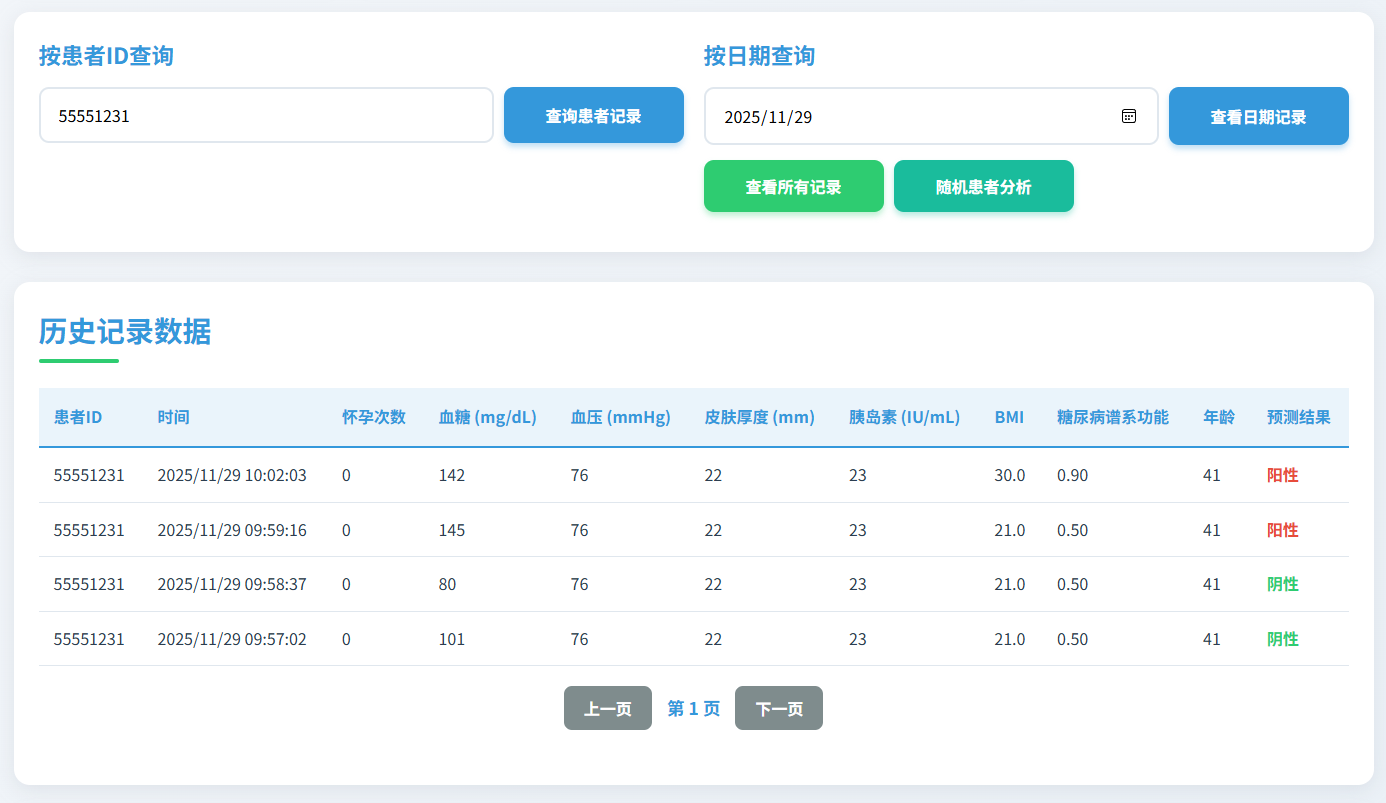Viewport: 1386px width, 803px height.
Task: Click the 第 1 页 page indicator
Action: coord(694,708)
